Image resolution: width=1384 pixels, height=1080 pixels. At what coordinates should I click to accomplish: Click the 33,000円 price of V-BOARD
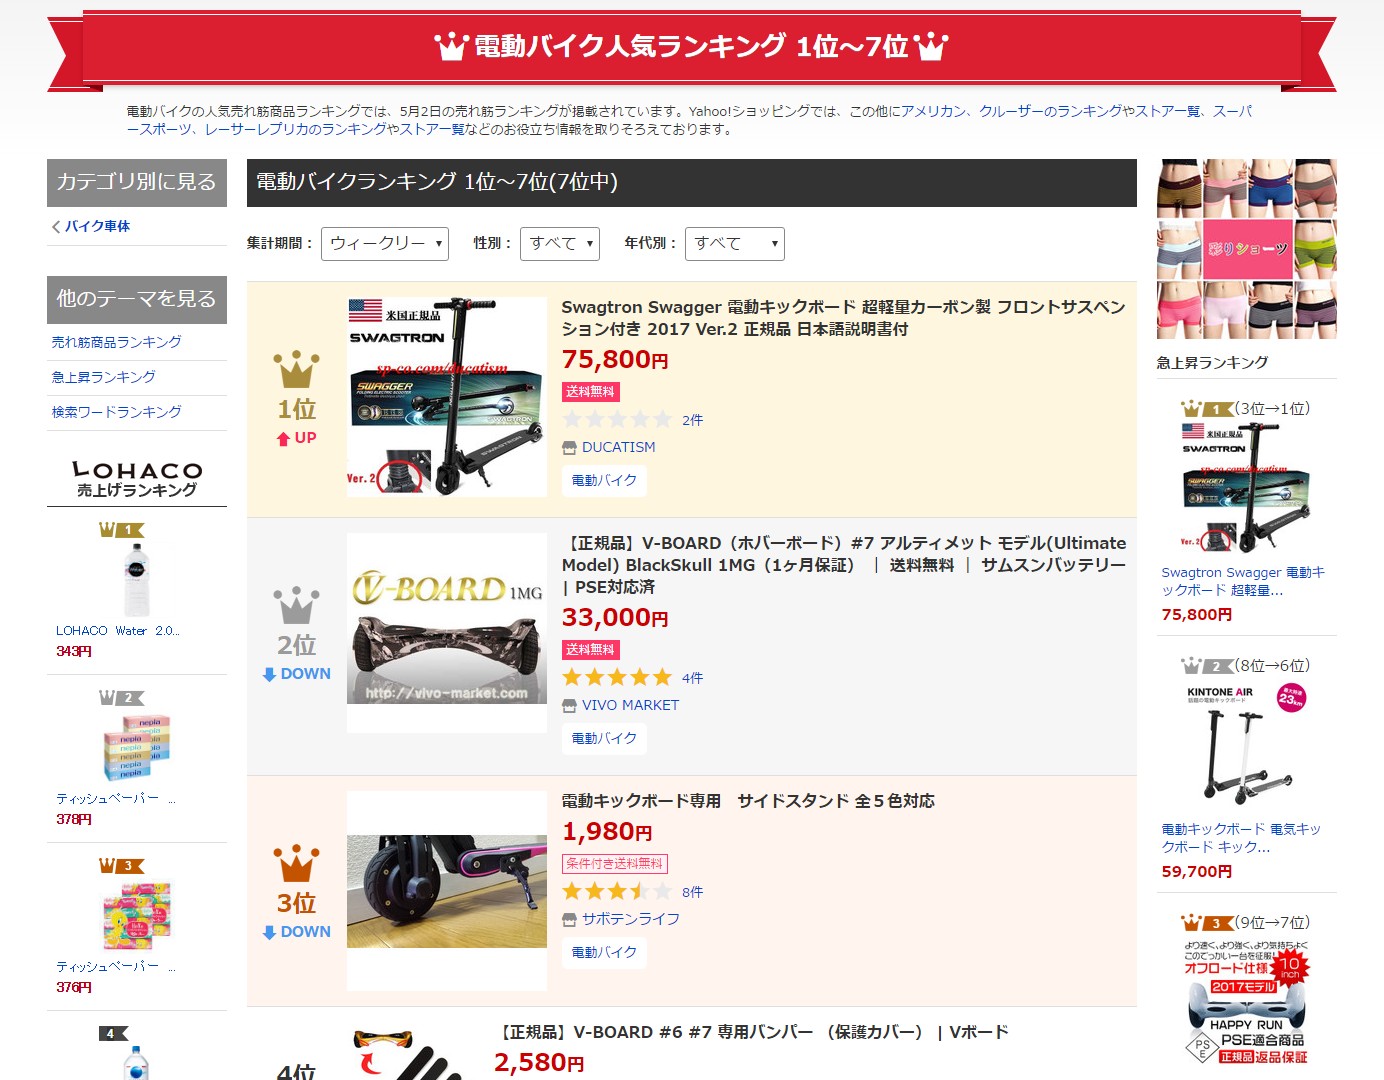click(x=615, y=618)
